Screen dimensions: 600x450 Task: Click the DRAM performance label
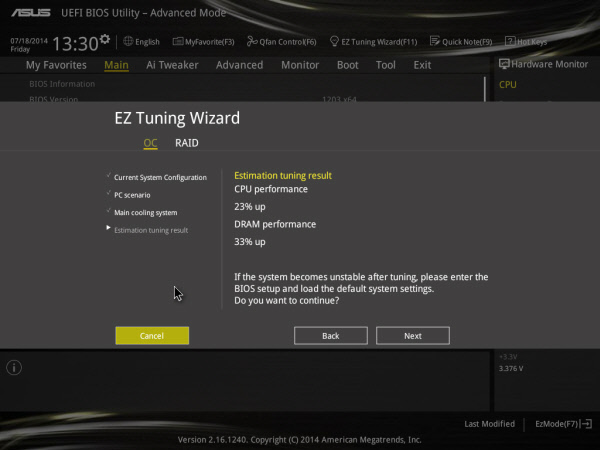275,224
